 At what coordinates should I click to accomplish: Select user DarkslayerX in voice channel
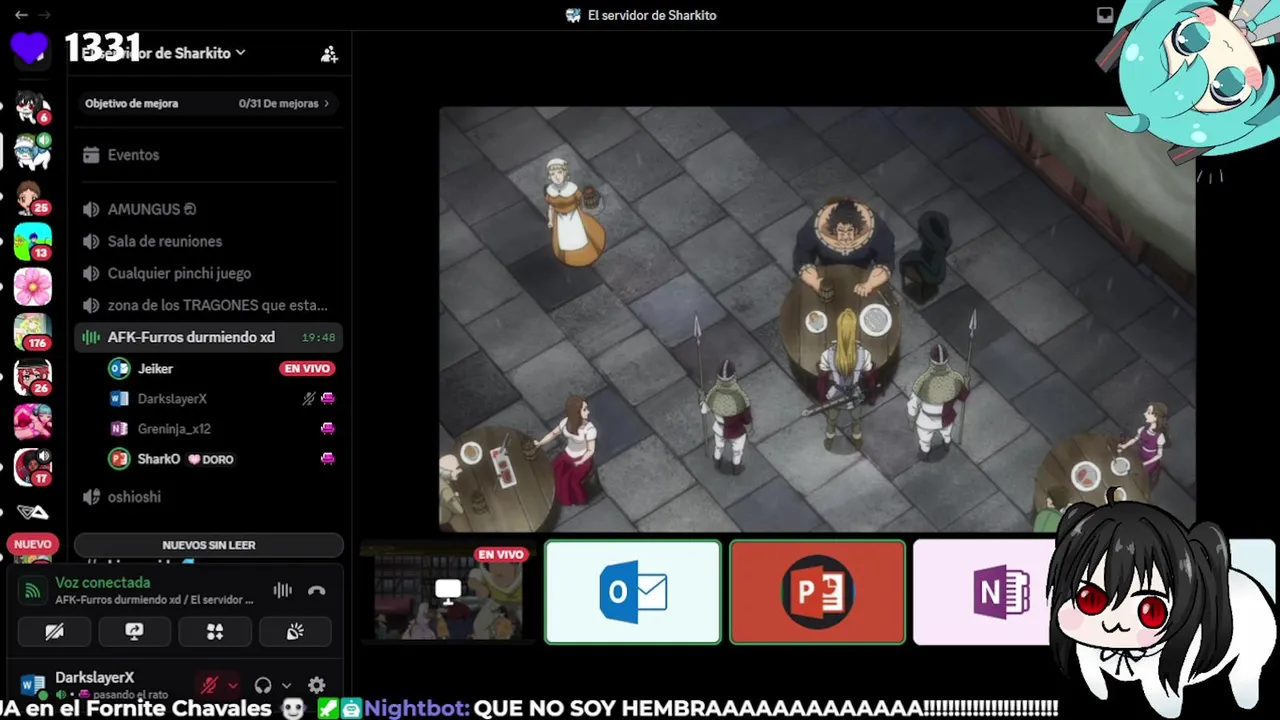click(220, 399)
